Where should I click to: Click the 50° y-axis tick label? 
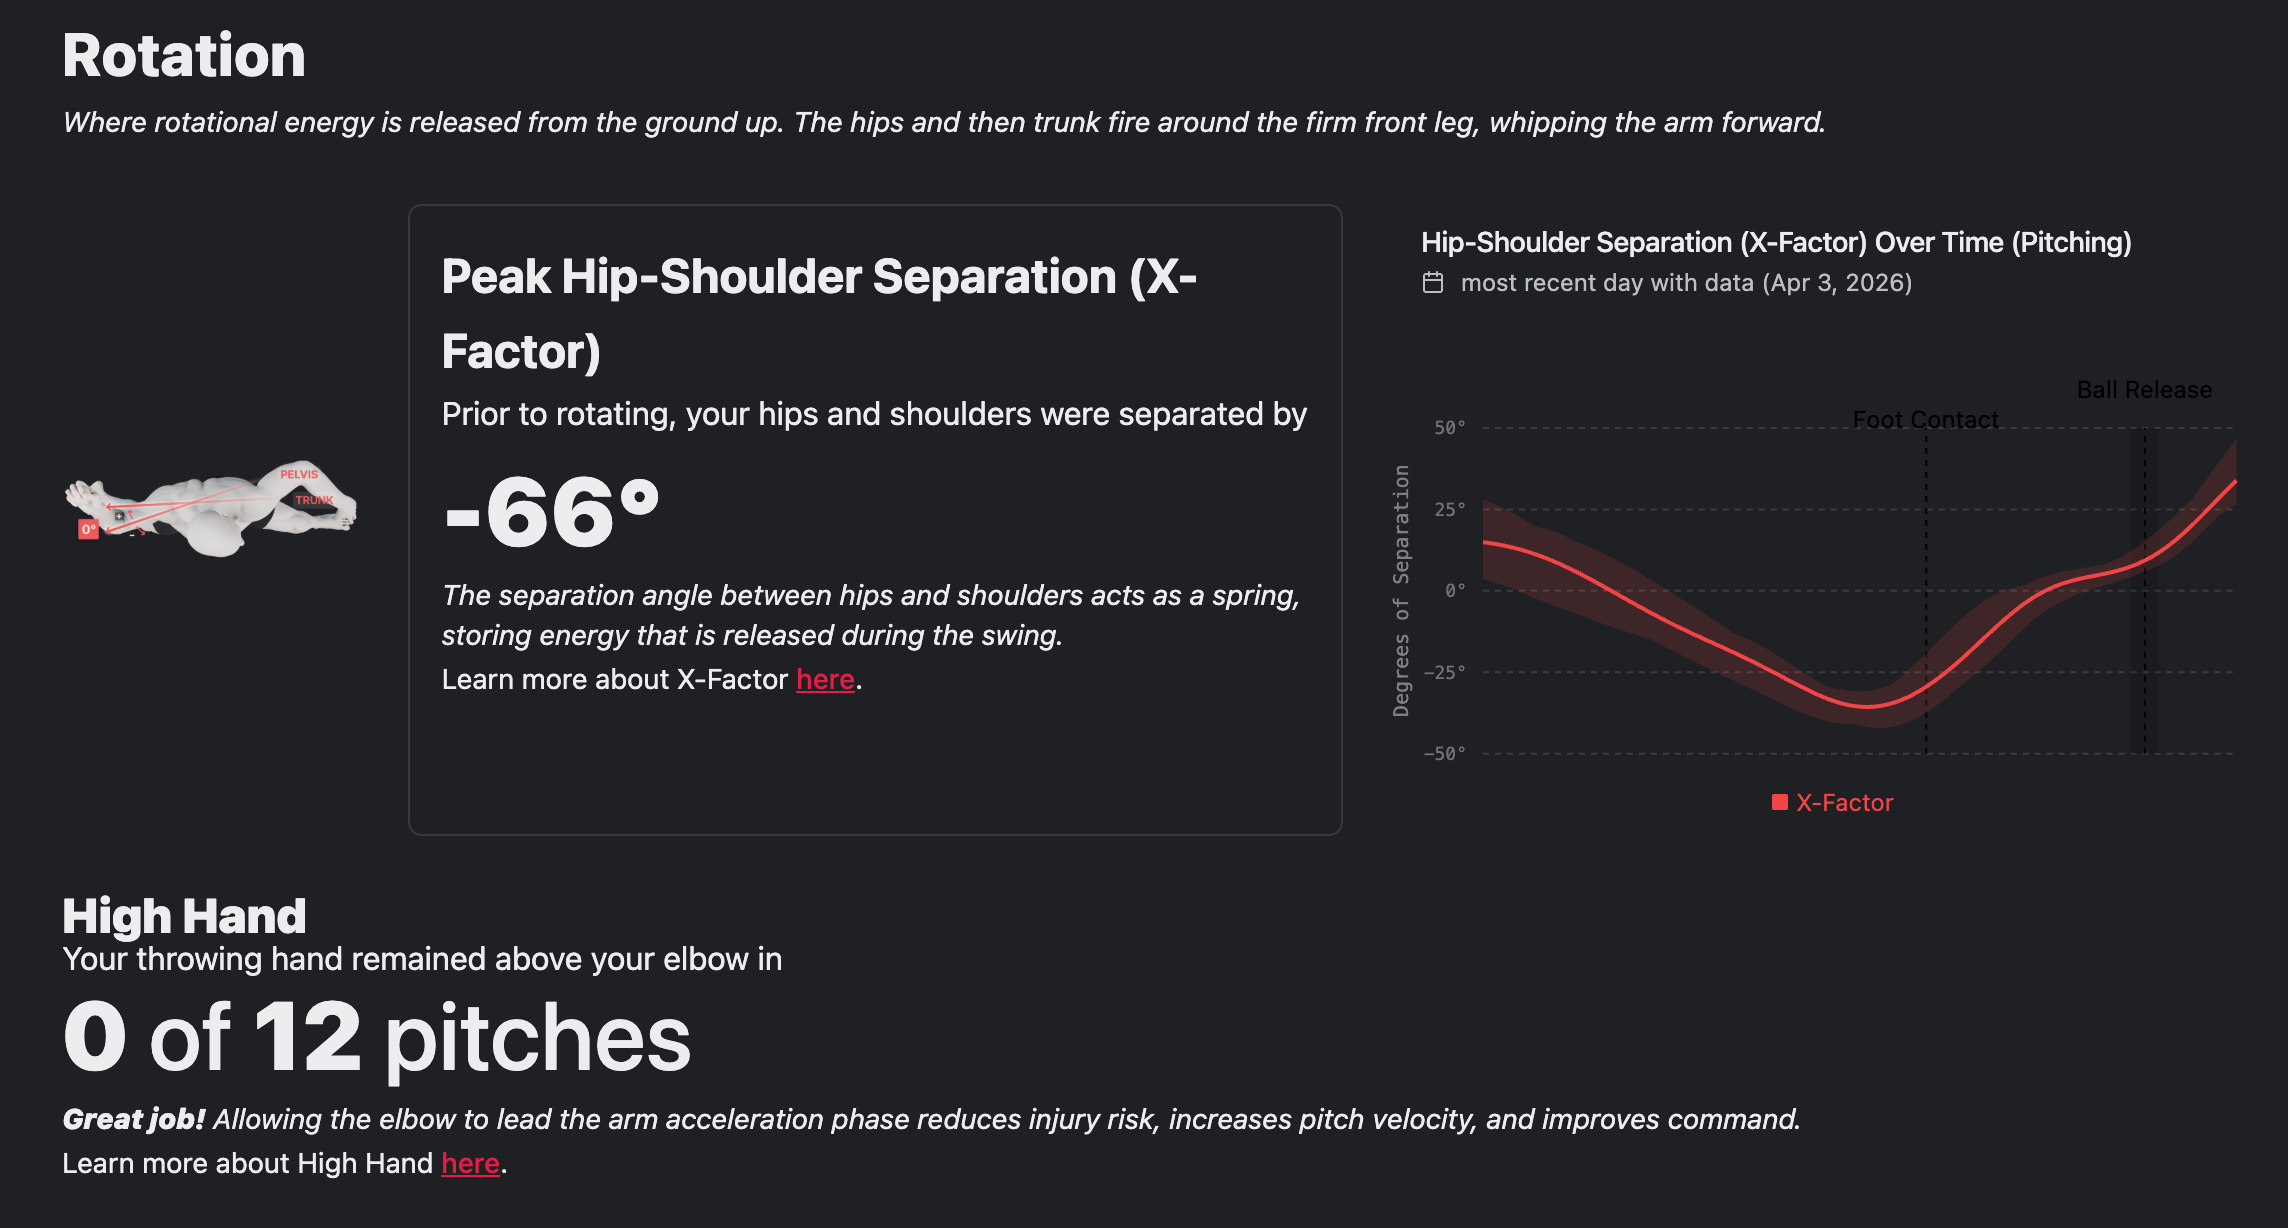(x=1449, y=428)
